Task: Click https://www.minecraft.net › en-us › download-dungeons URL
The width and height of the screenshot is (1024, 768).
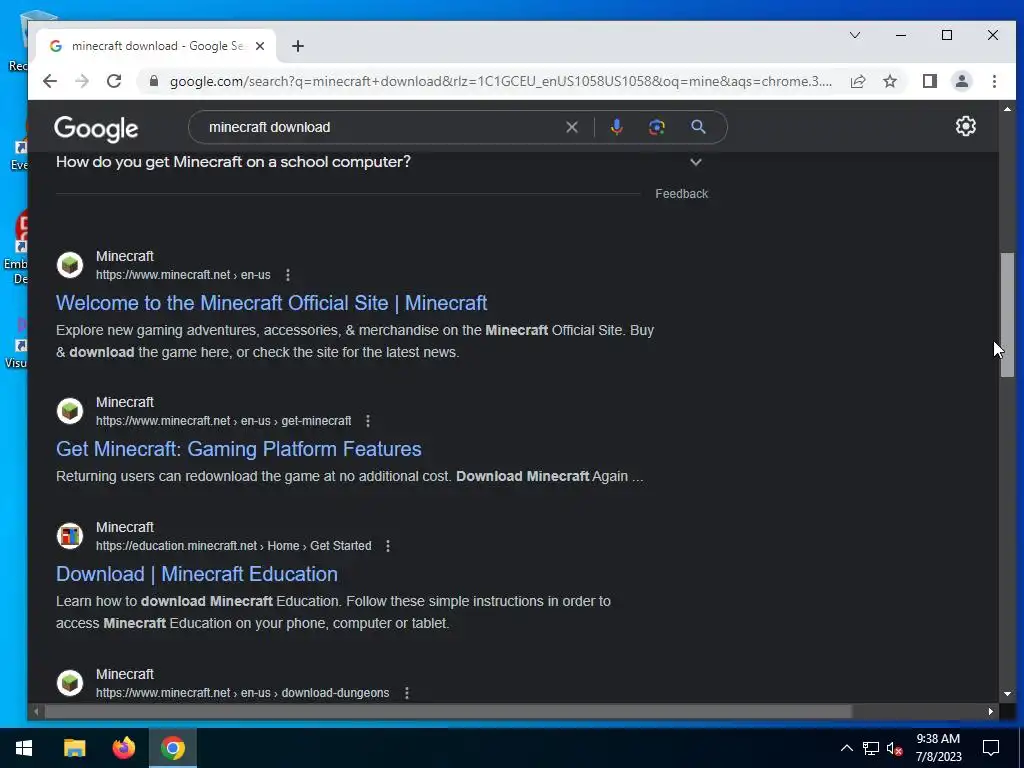Action: coord(242,693)
